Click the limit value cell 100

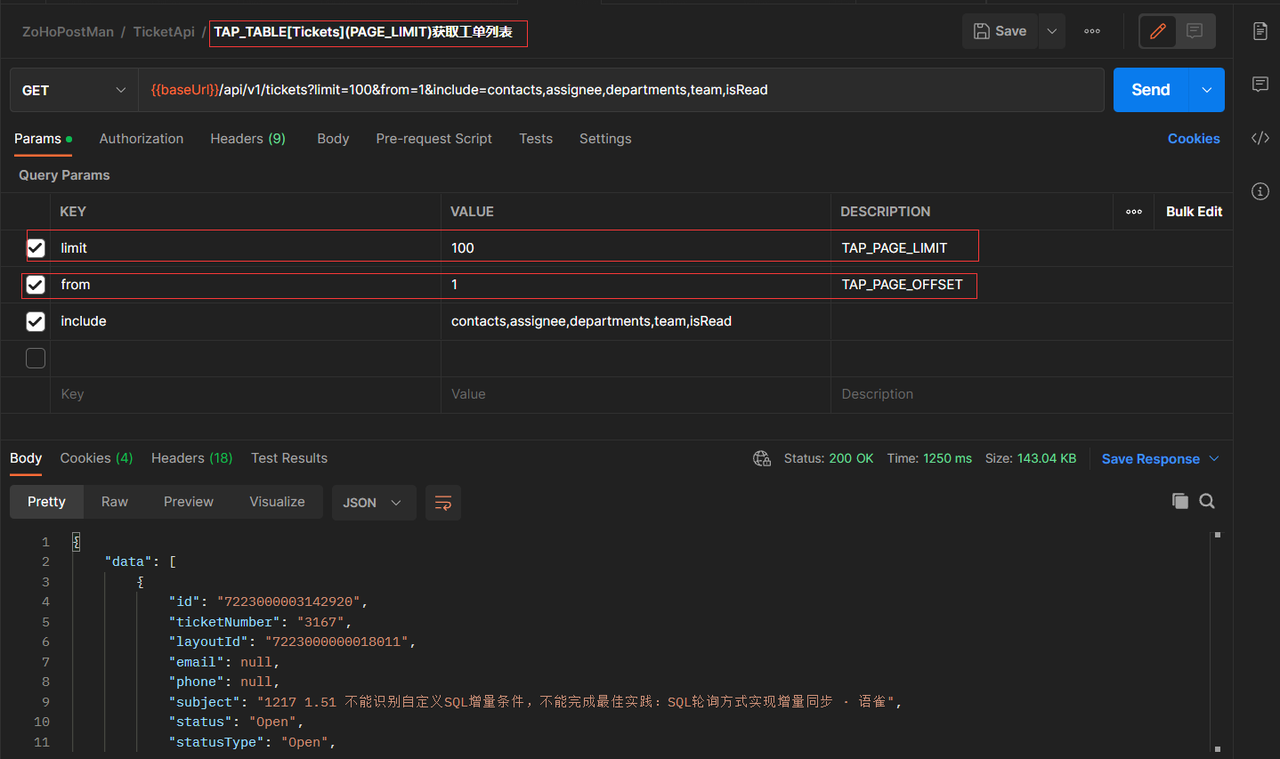pyautogui.click(x=636, y=248)
